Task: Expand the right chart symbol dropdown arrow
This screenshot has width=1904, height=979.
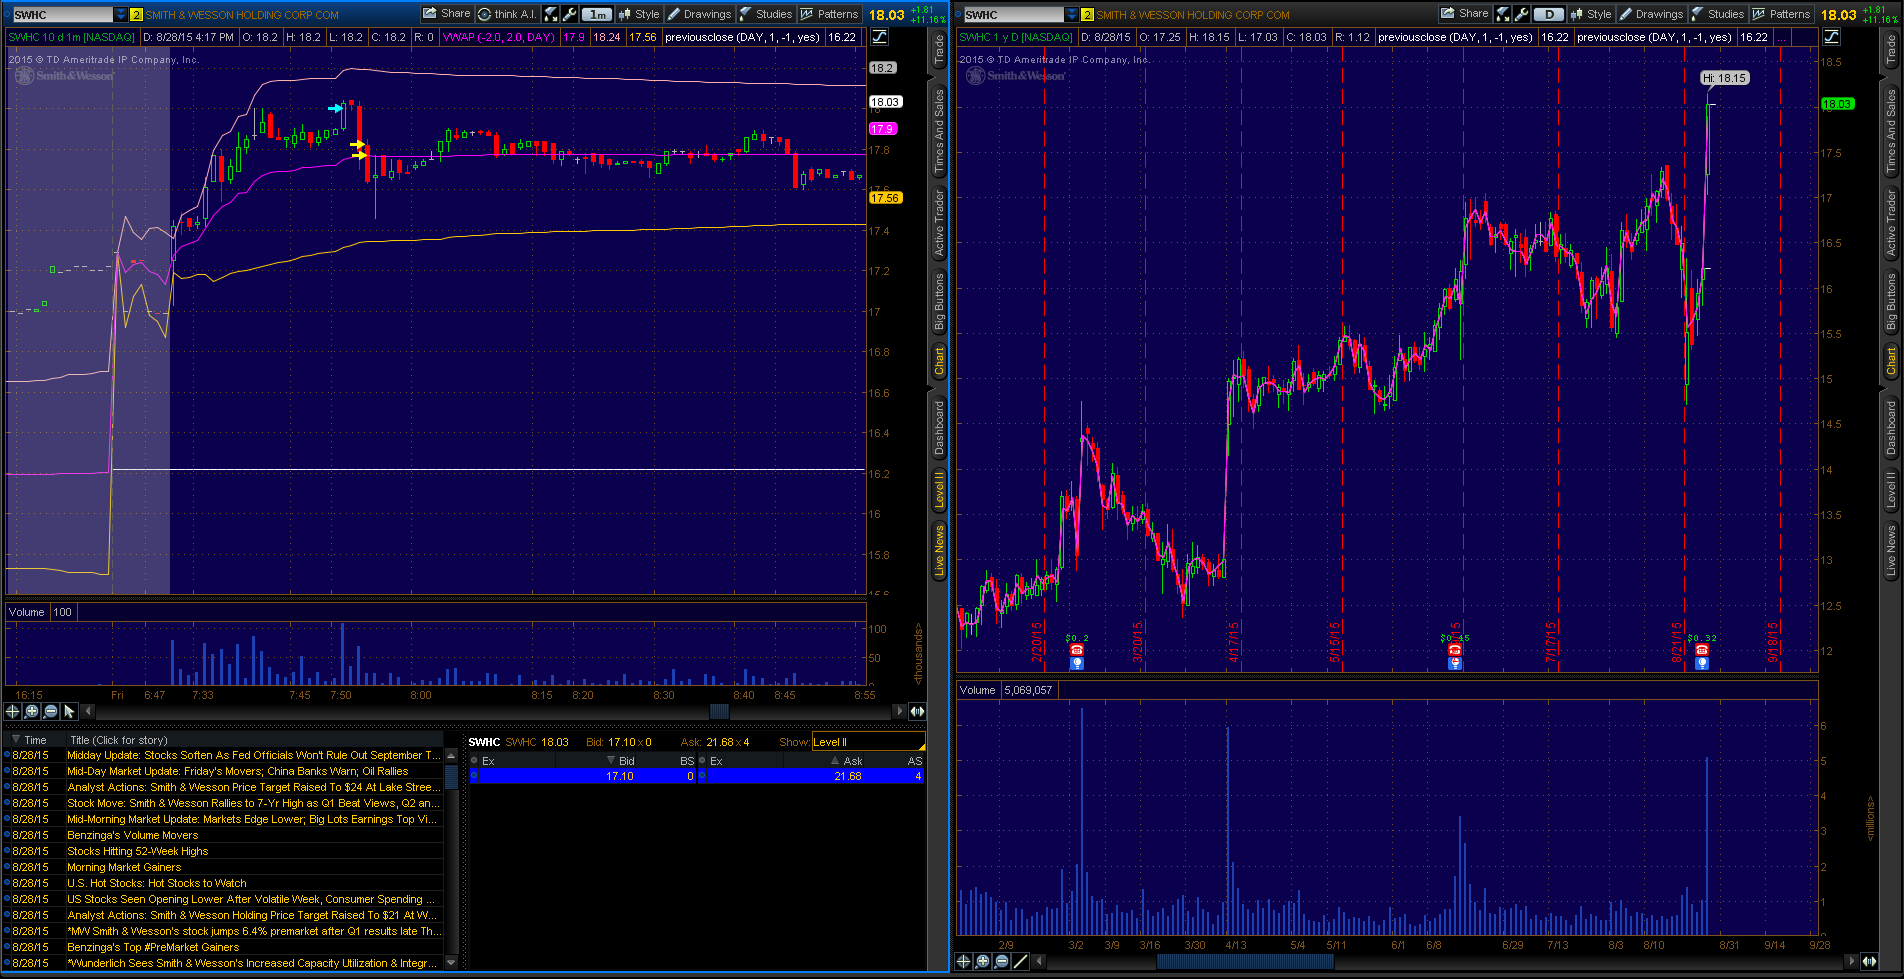Action: click(x=1073, y=15)
